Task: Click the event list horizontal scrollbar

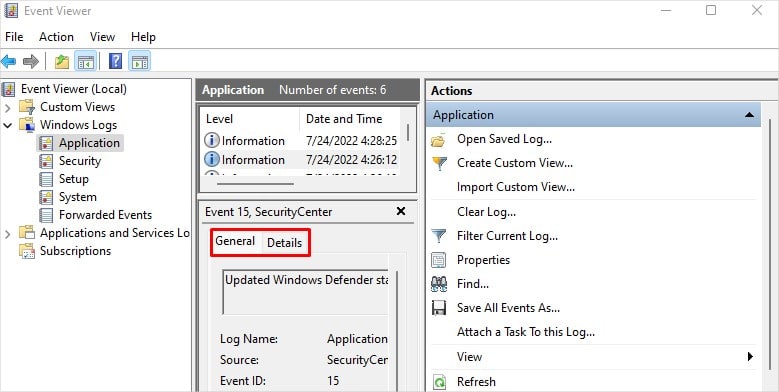Action: 255,183
